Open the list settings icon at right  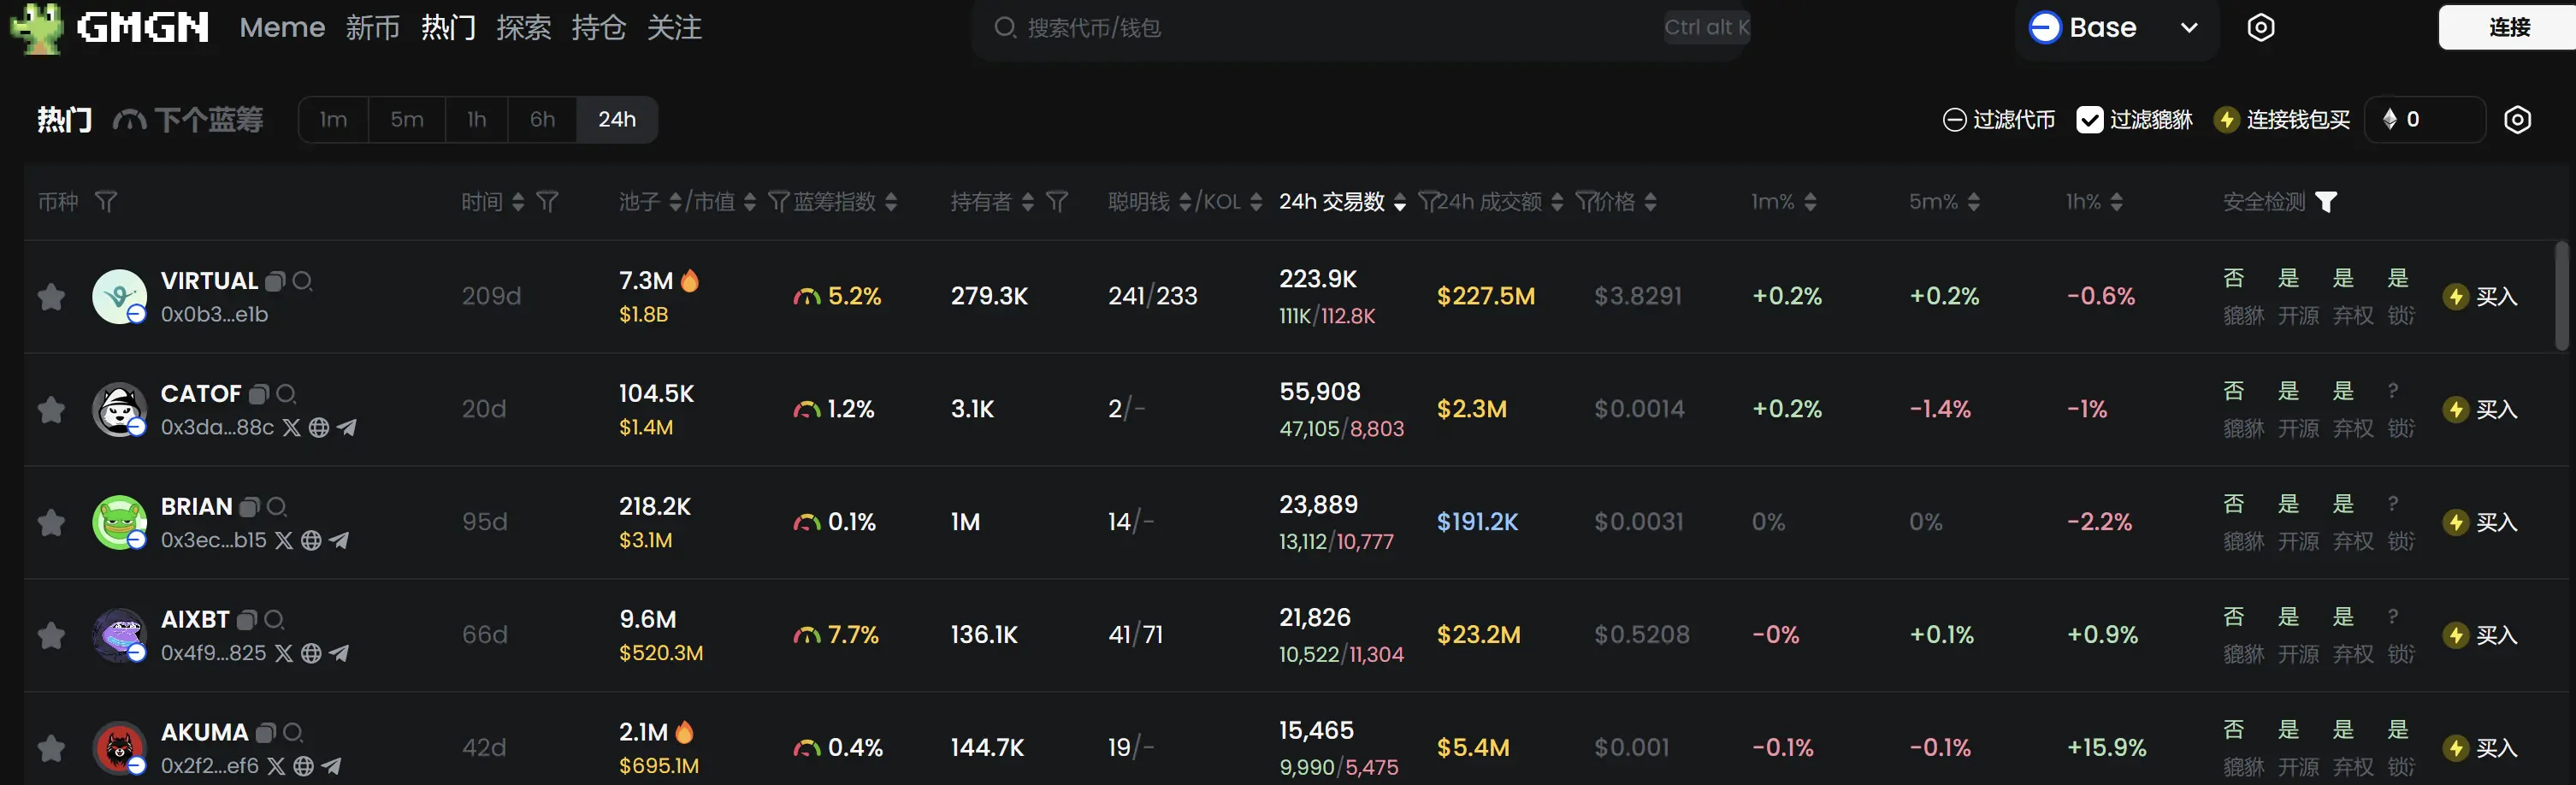[2517, 120]
